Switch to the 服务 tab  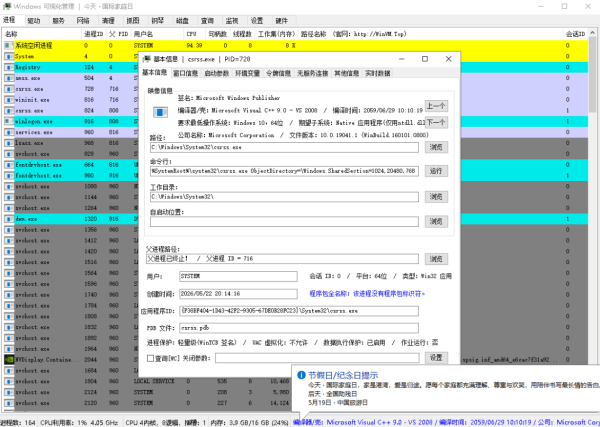coord(58,21)
